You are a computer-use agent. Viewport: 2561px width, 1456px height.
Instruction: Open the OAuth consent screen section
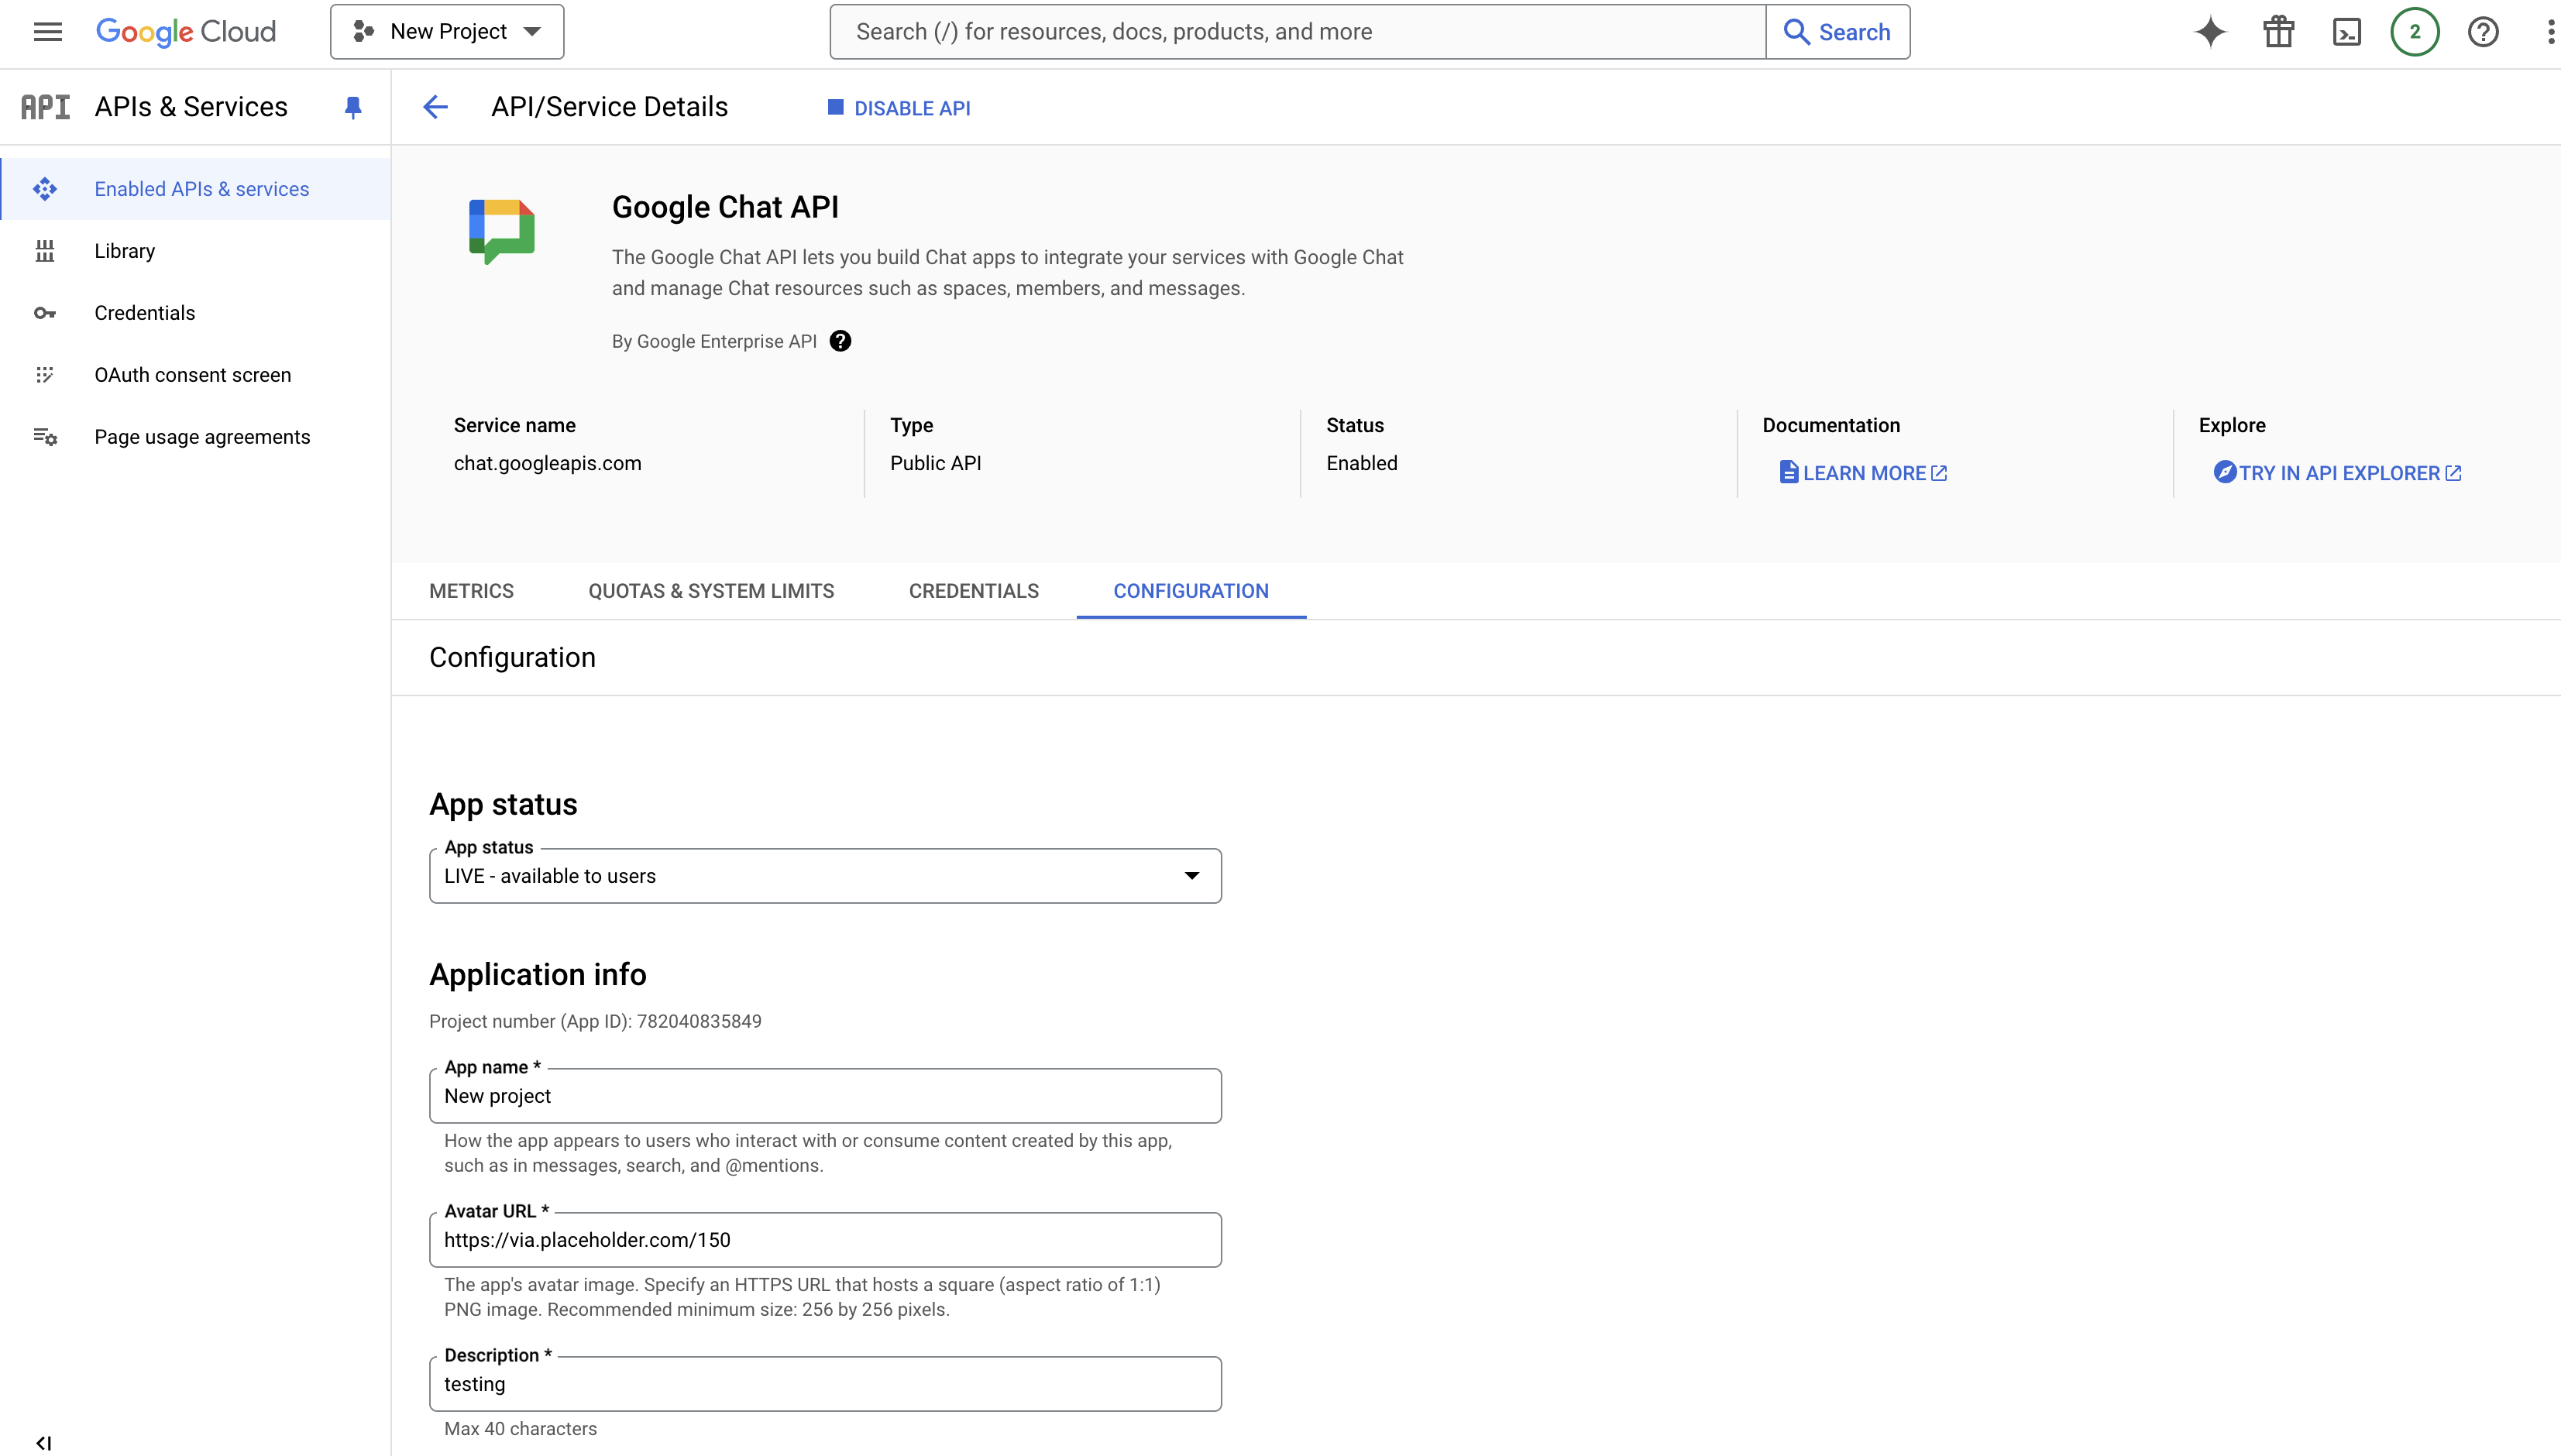click(192, 374)
